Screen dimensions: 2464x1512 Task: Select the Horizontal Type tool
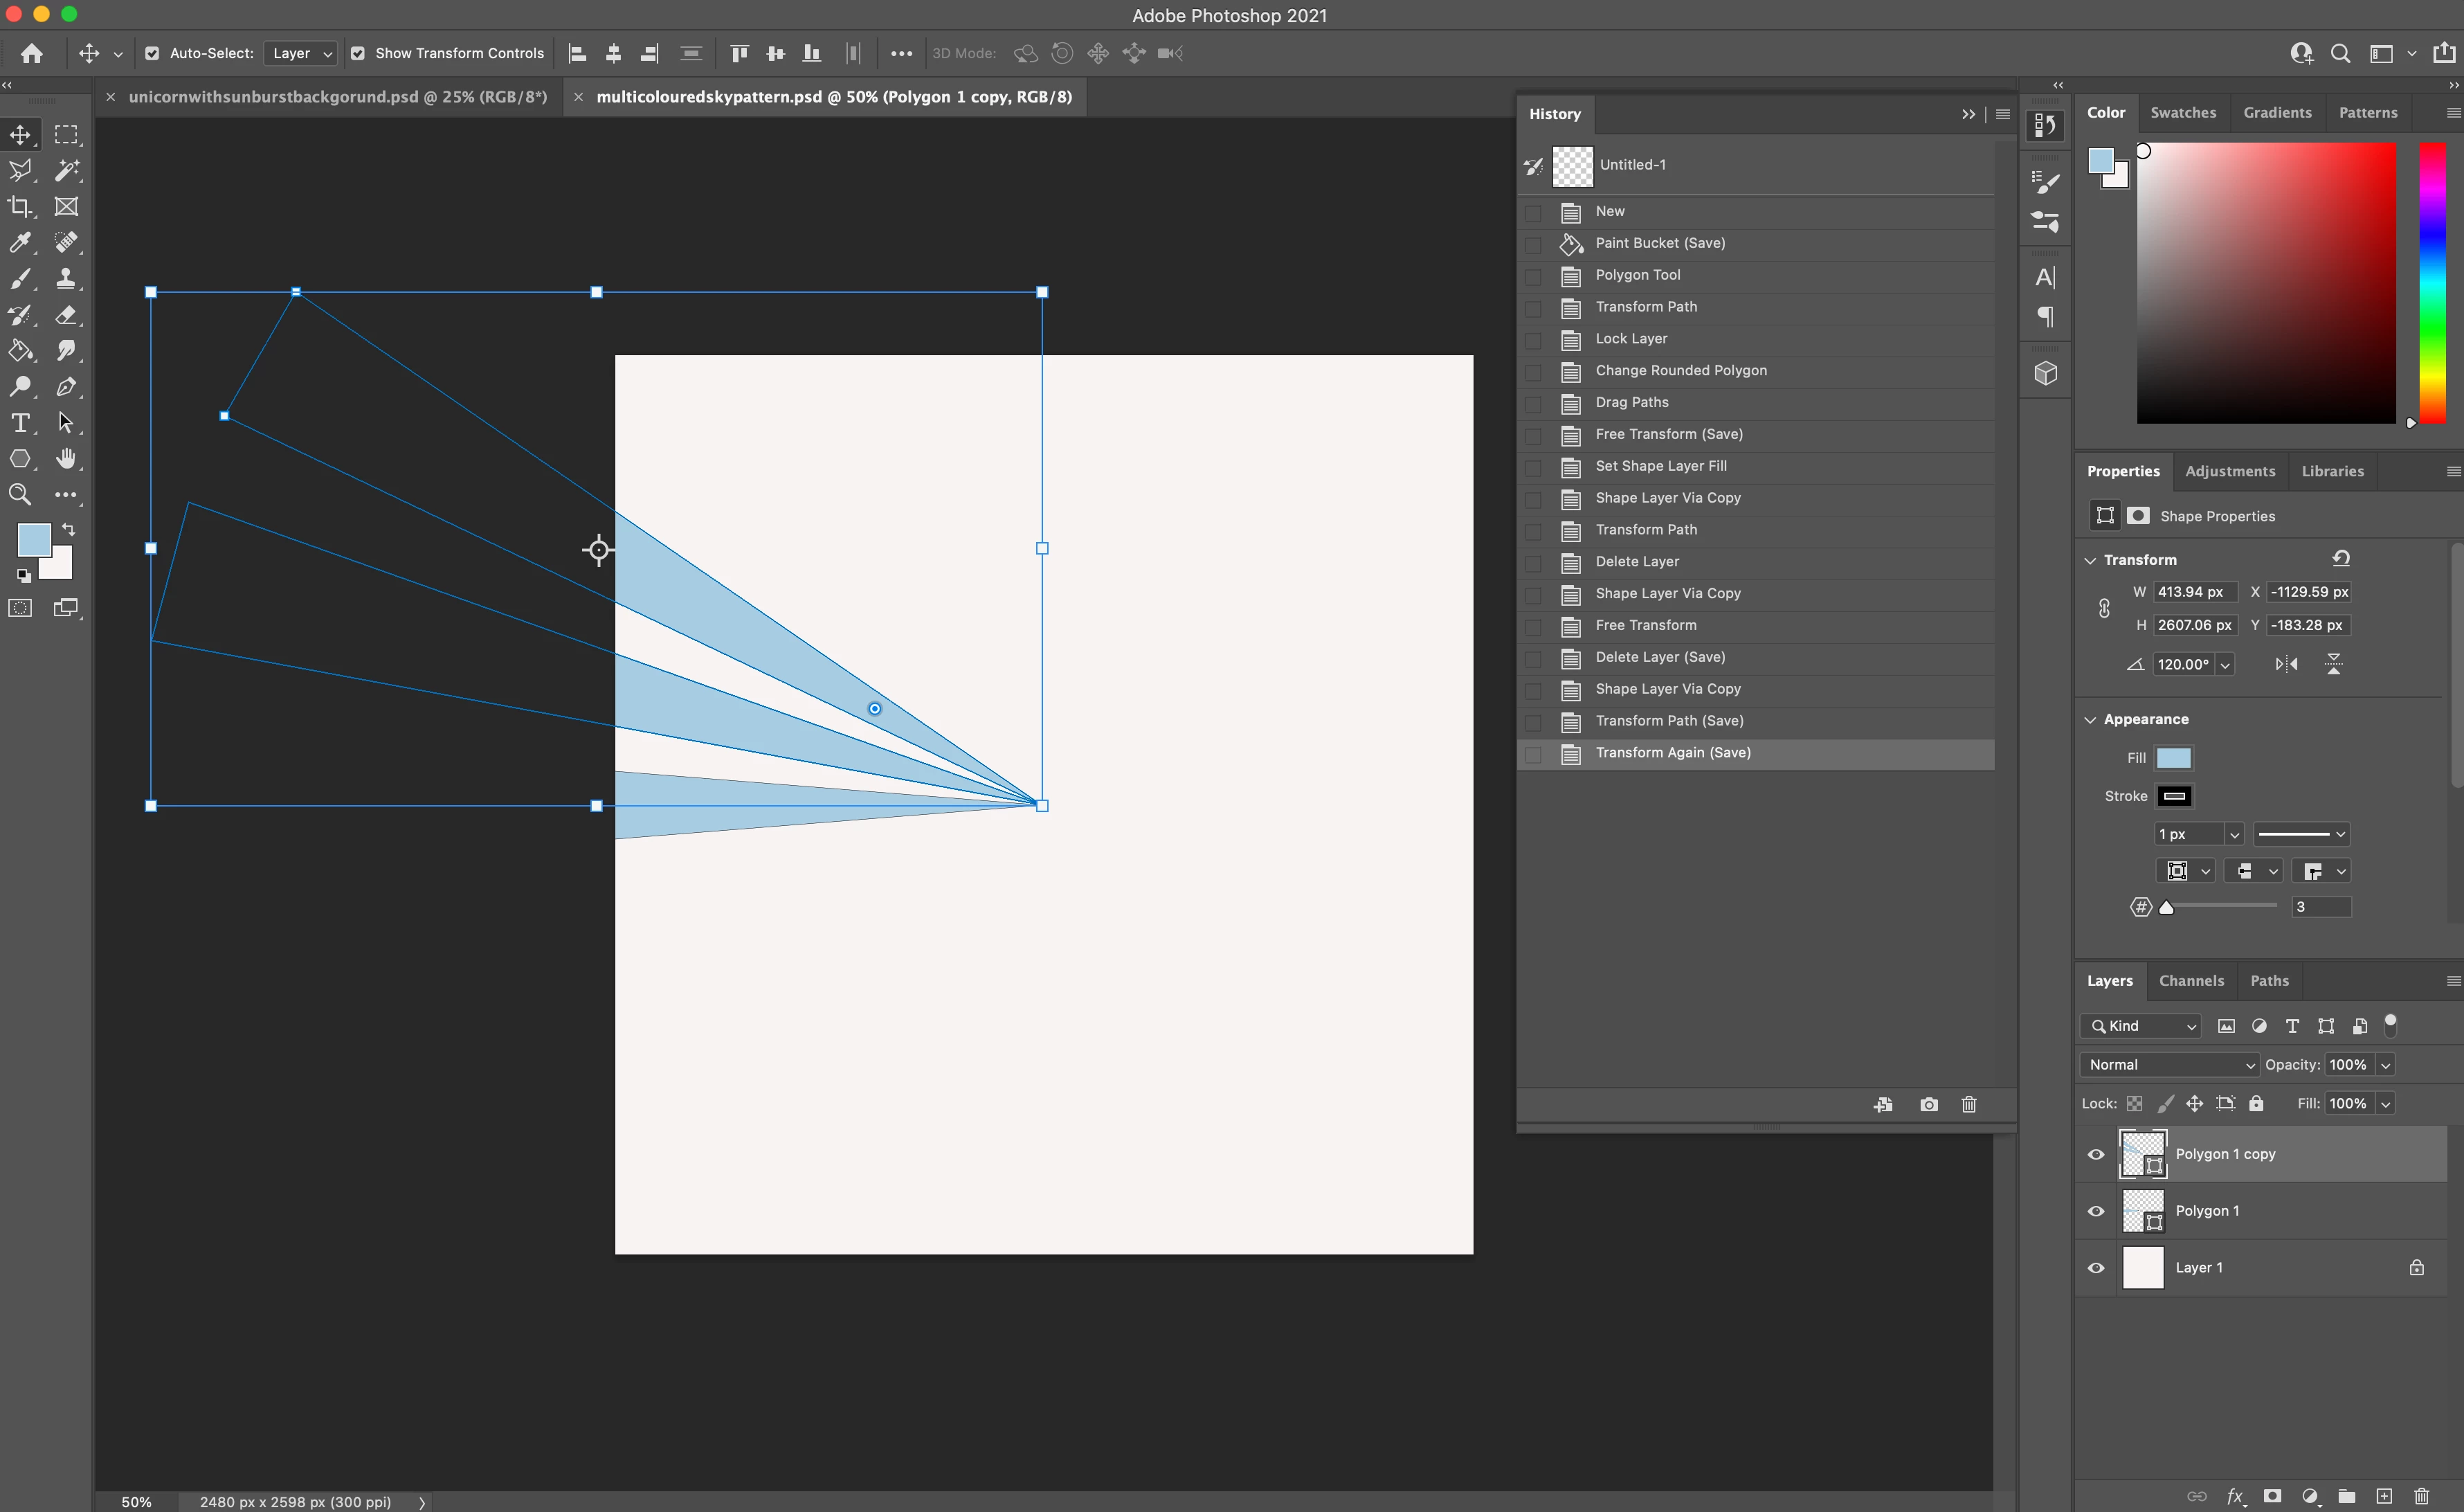coord(20,423)
